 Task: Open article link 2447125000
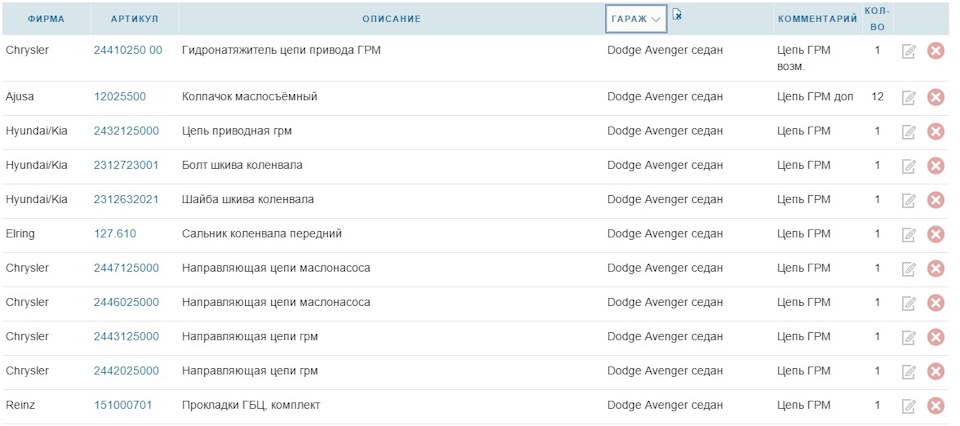point(126,268)
